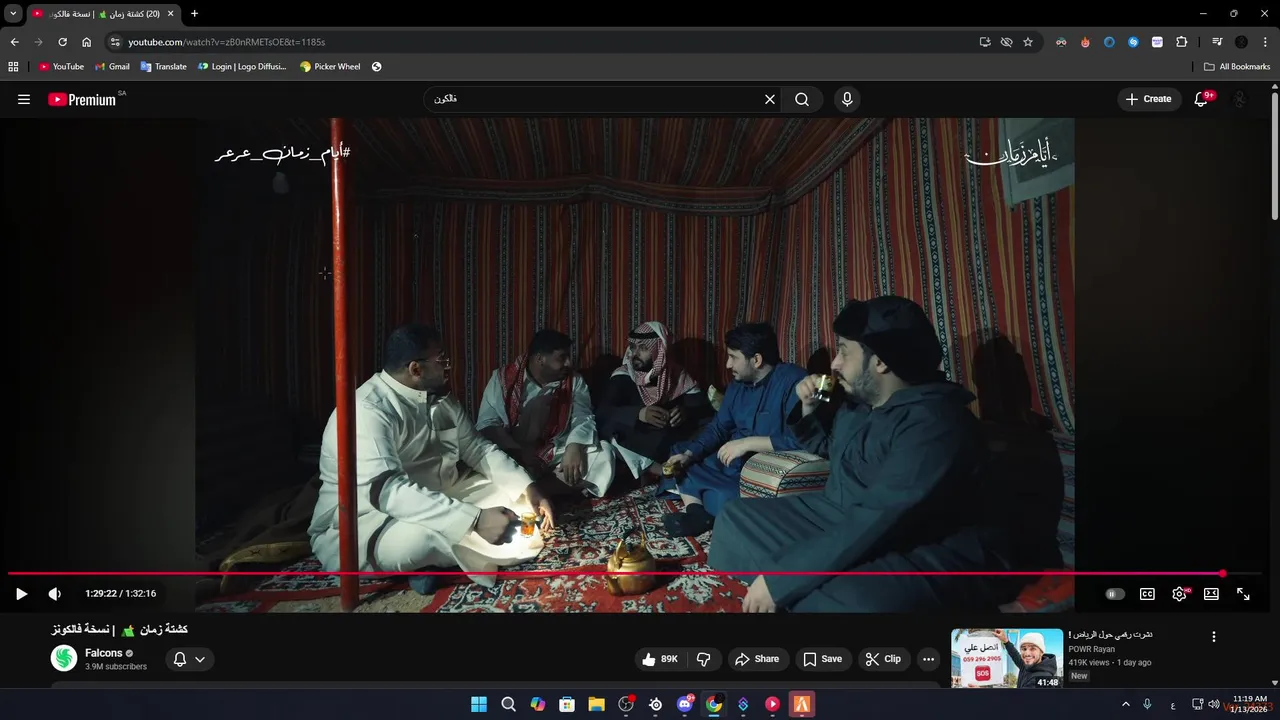Image resolution: width=1280 pixels, height=720 pixels.
Task: Open the Extensions puzzle icon
Action: 1181,42
